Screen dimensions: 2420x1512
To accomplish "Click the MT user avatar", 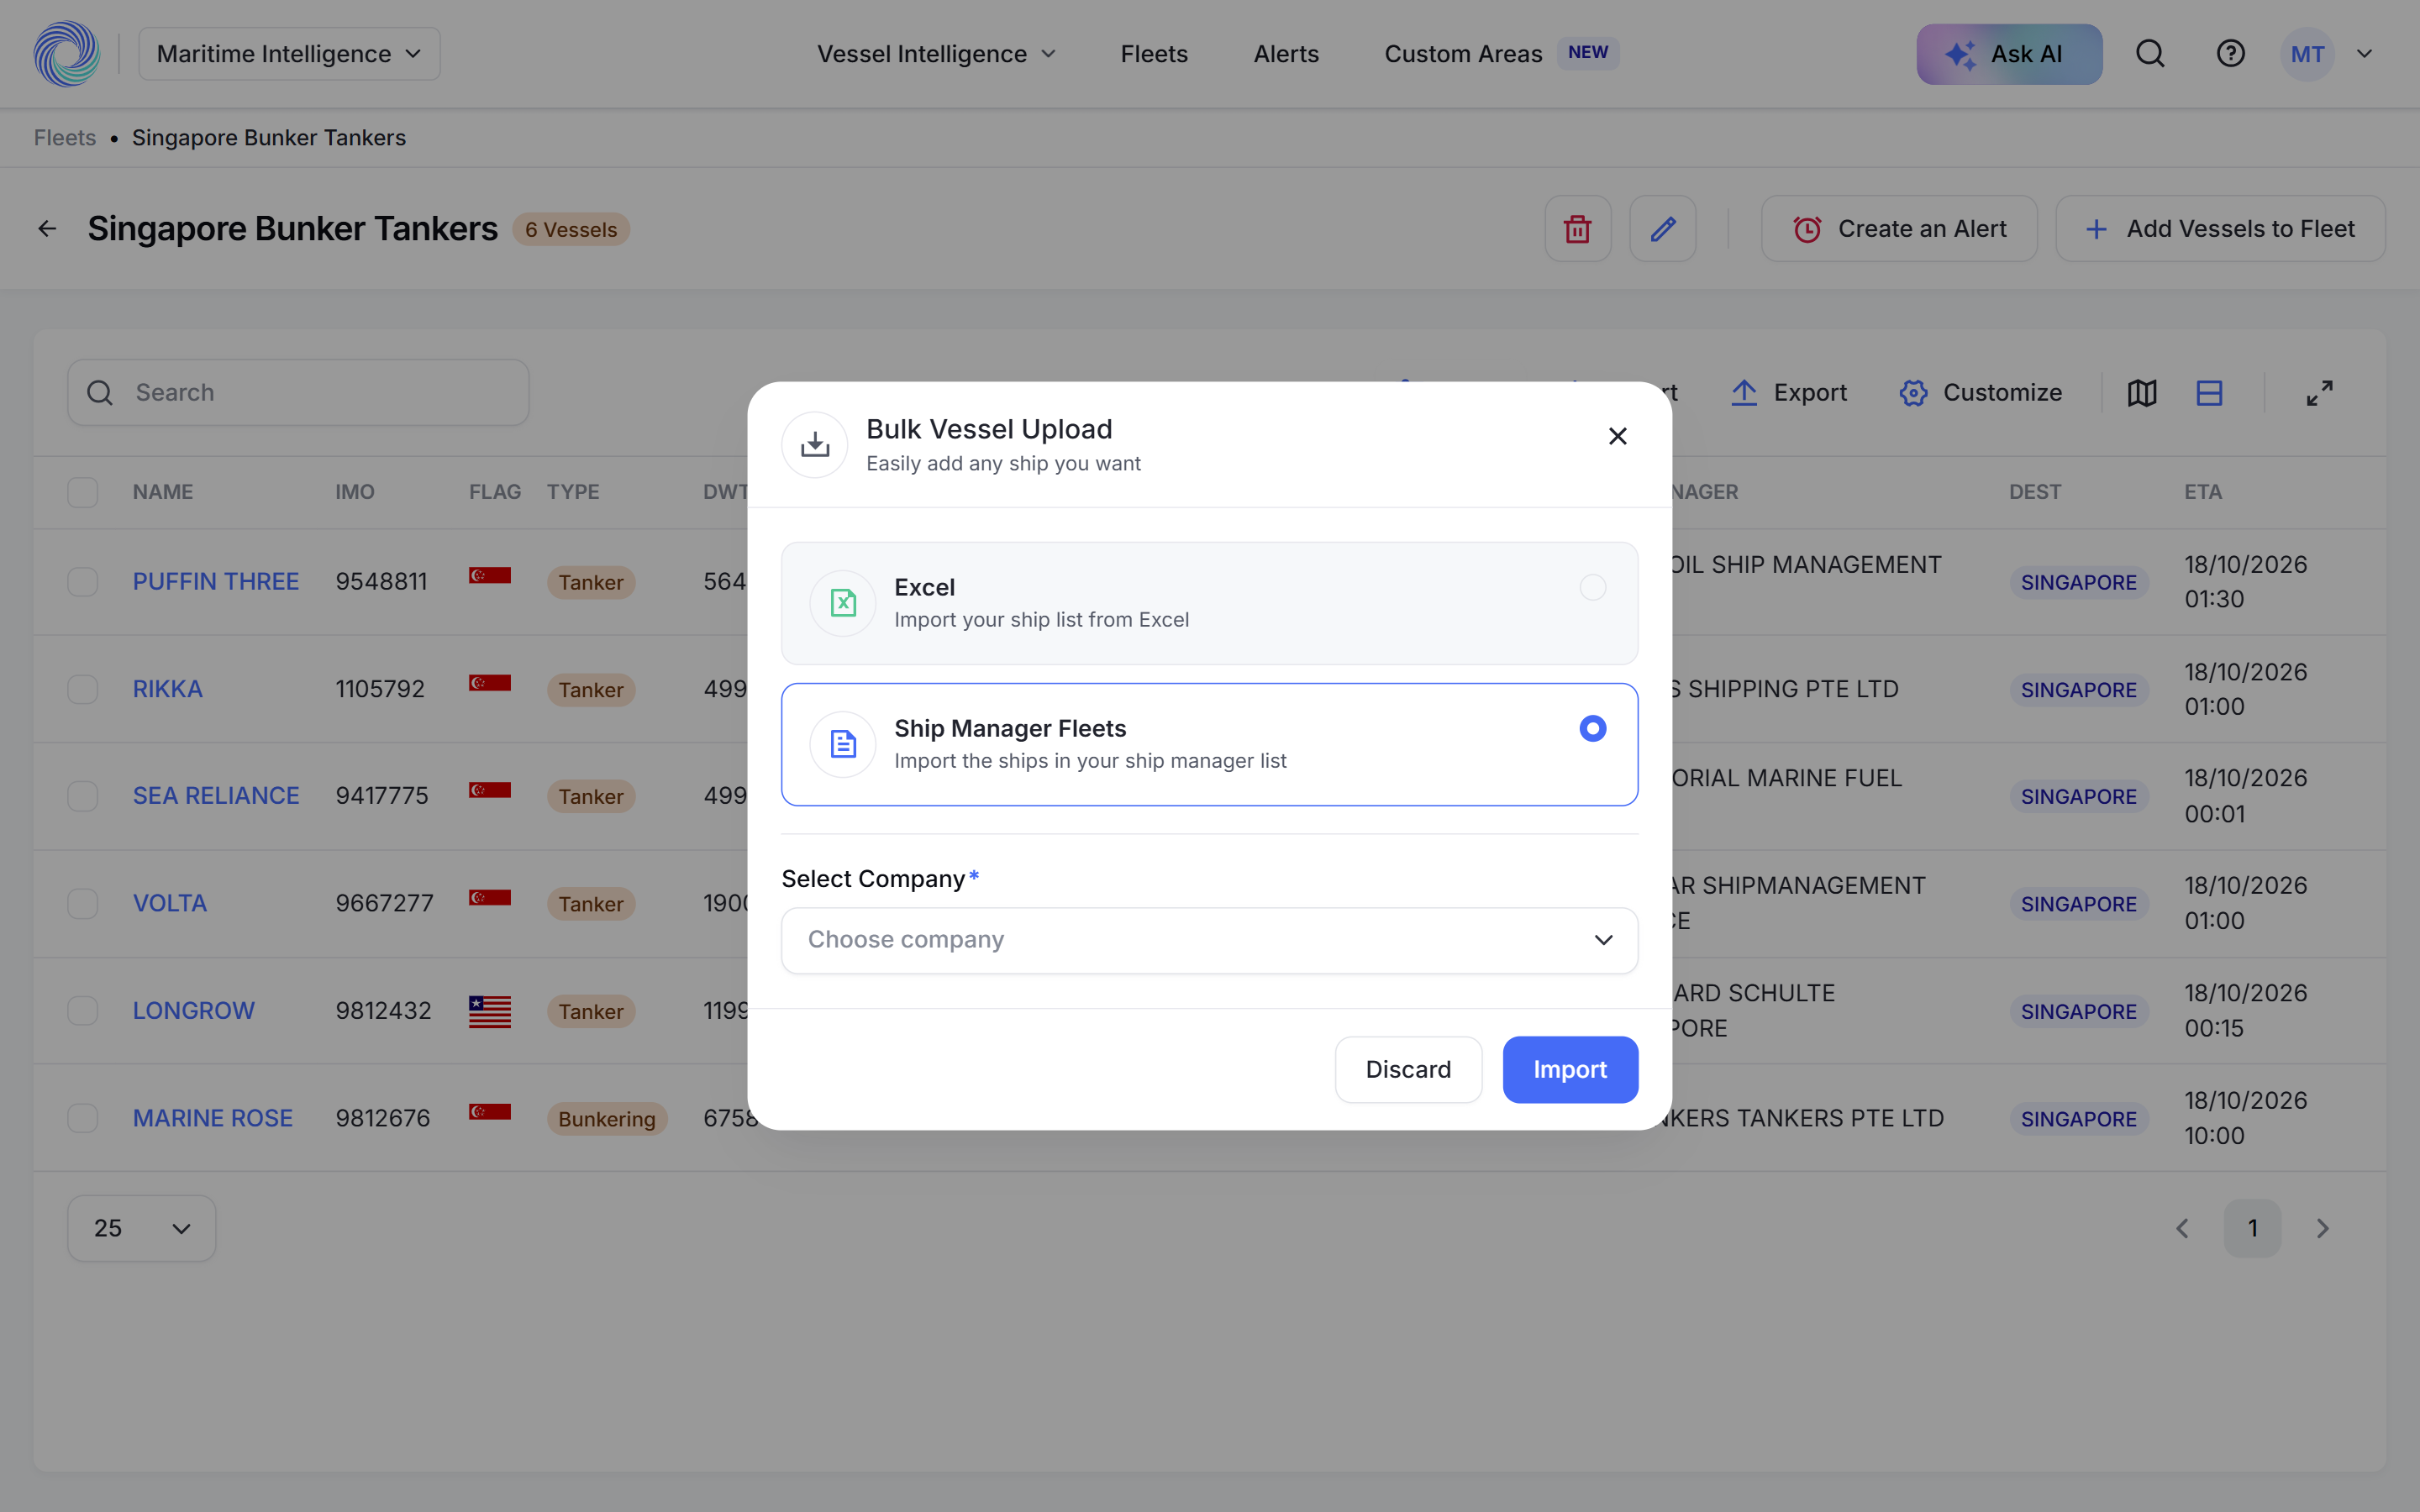I will click(2307, 54).
